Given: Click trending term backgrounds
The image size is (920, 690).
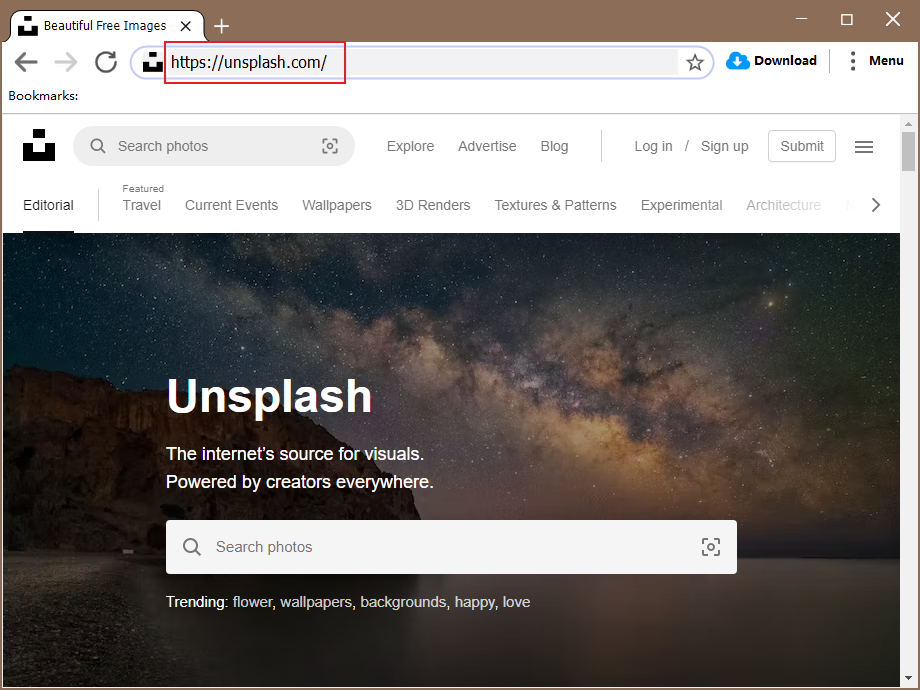Looking at the screenshot, I should [x=404, y=602].
